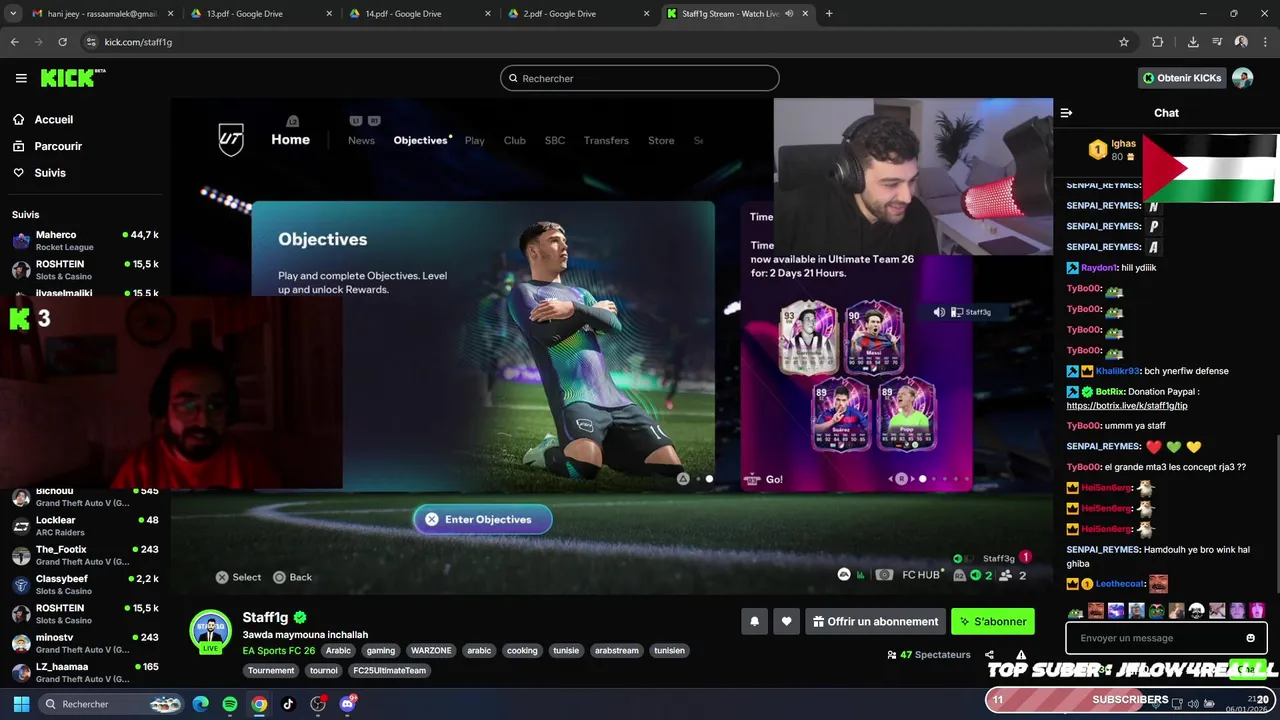Image resolution: width=1280 pixels, height=720 pixels.
Task: Open Maherco channel in sidebar
Action: 85,240
